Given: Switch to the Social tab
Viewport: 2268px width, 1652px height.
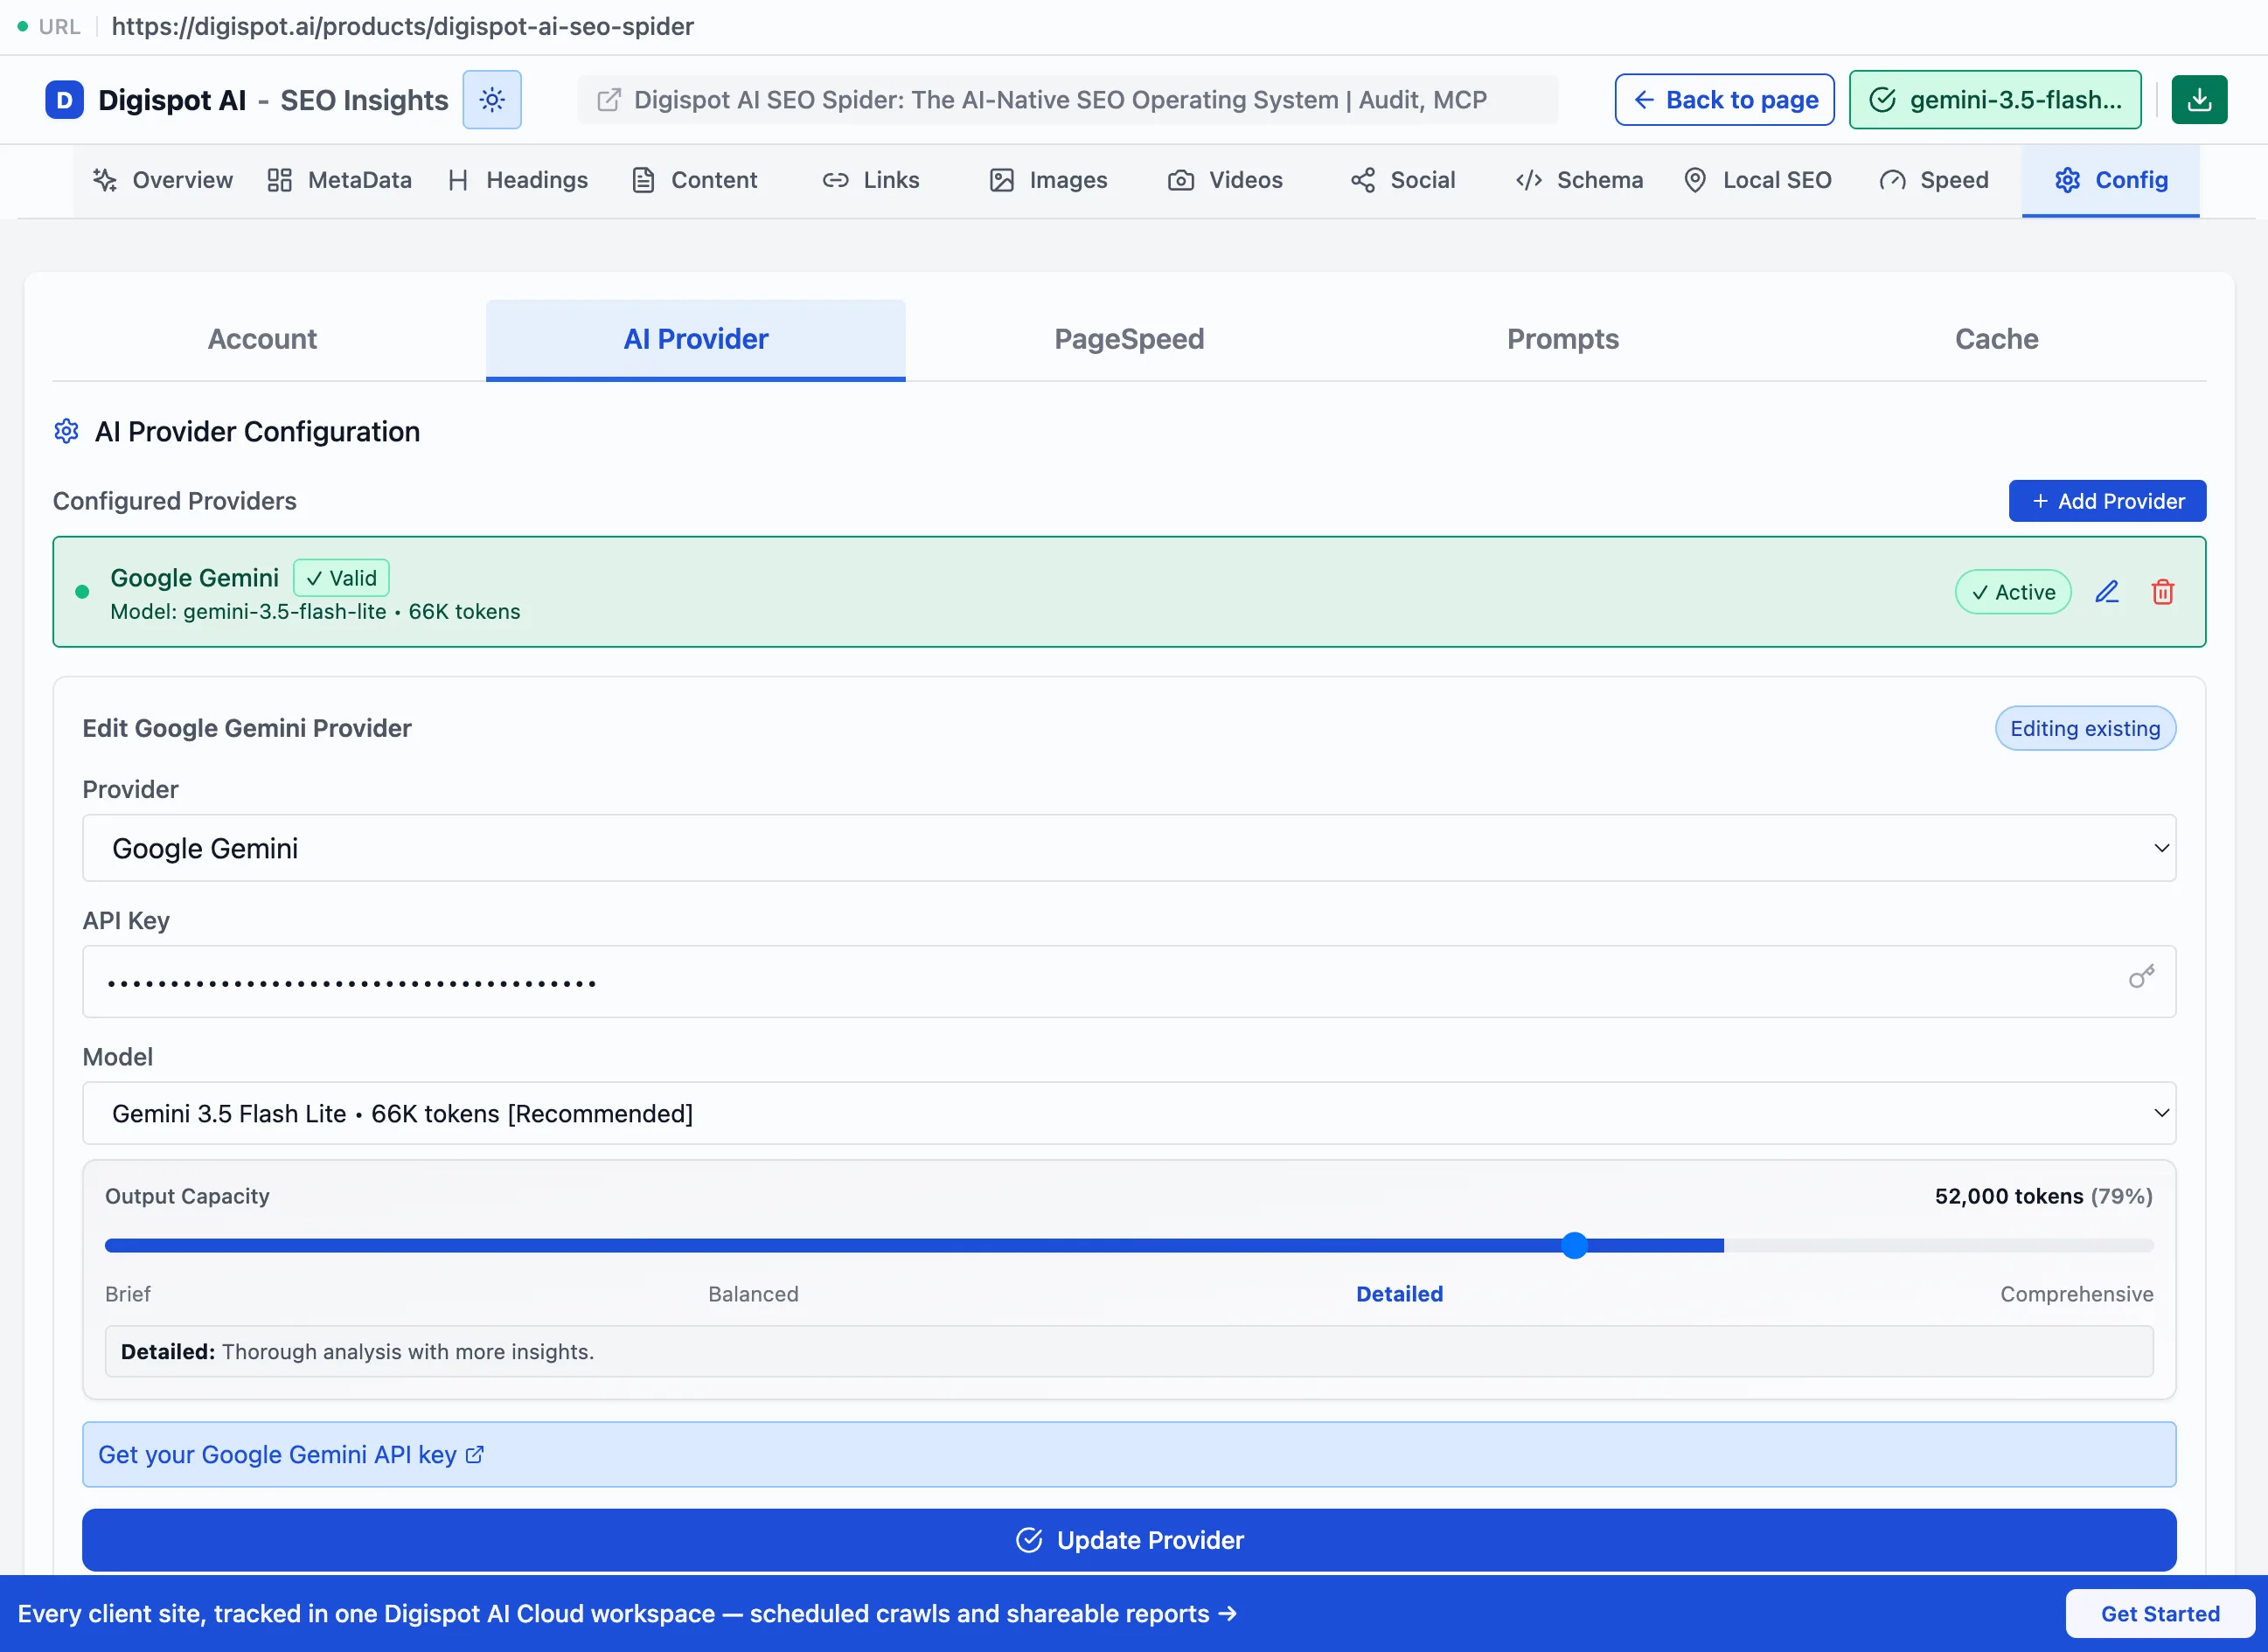Looking at the screenshot, I should click(x=1403, y=180).
